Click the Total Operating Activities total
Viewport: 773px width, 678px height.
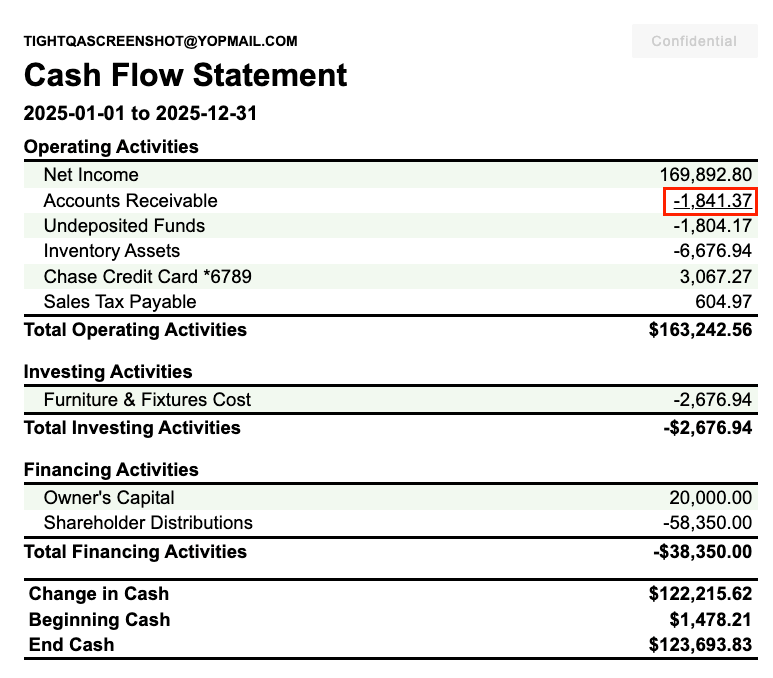(700, 330)
